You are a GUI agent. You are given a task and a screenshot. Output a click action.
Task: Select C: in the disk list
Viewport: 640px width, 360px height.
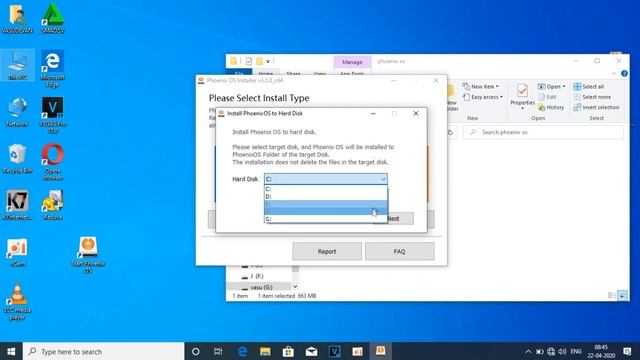click(x=326, y=189)
